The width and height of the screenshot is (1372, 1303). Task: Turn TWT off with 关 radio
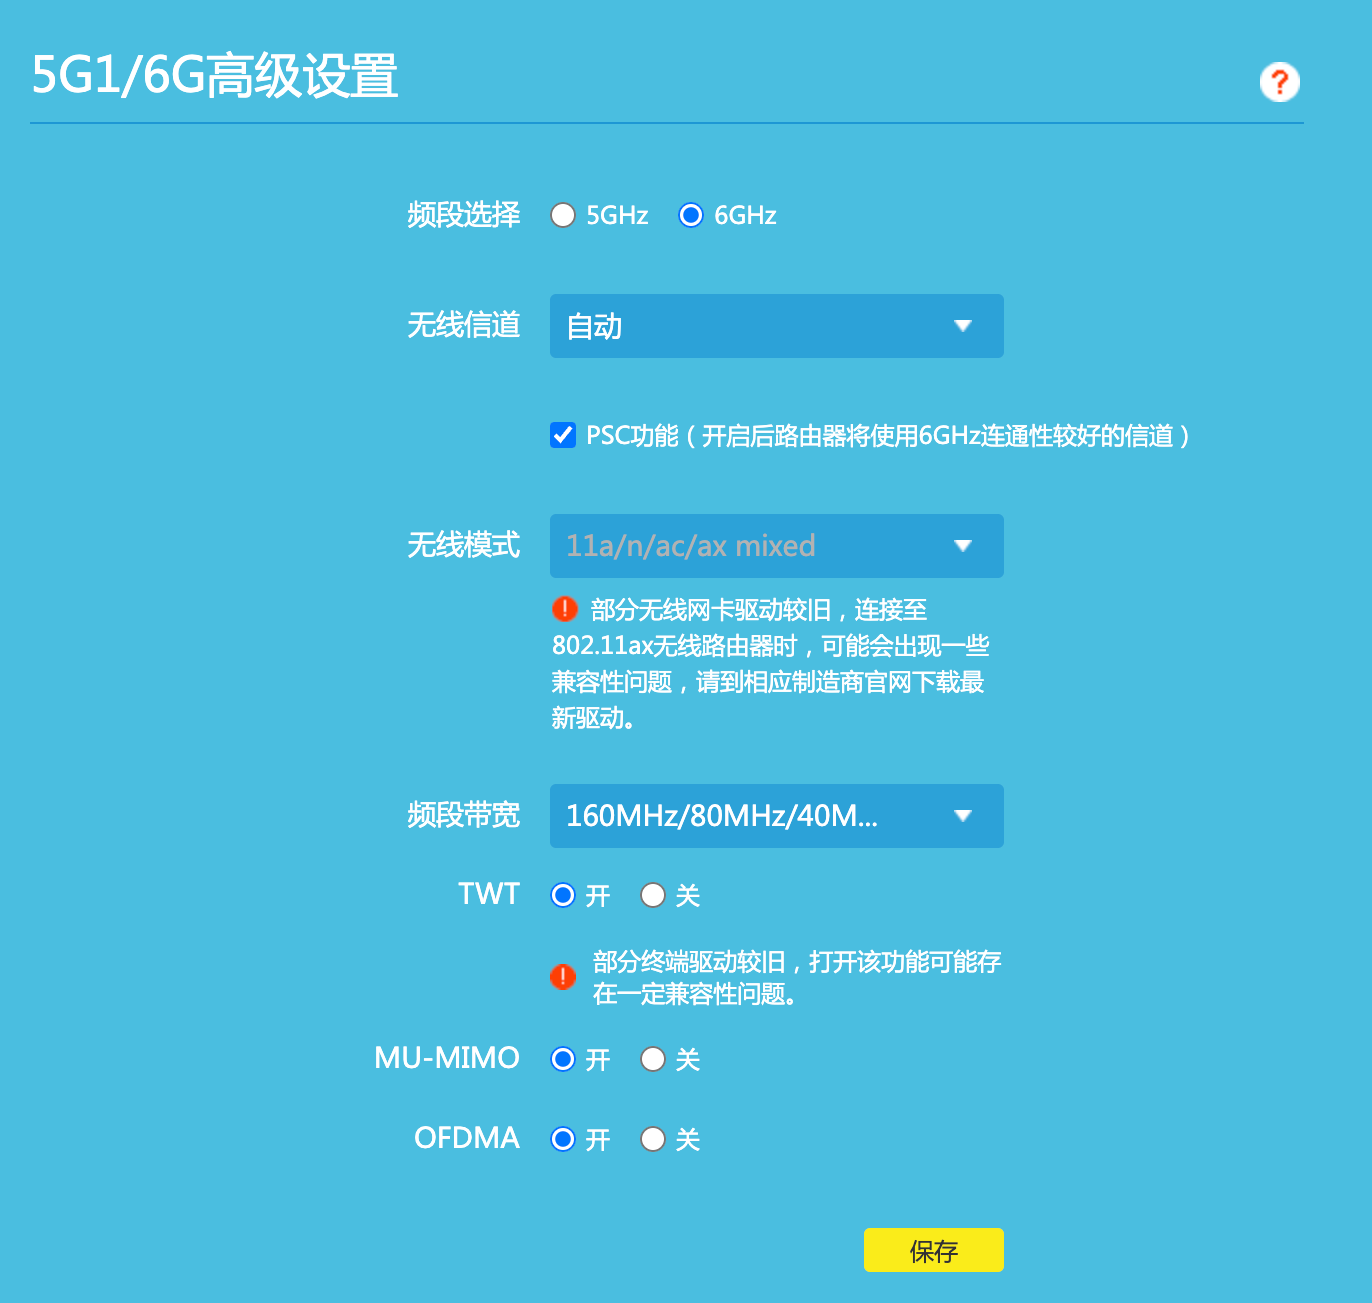[x=653, y=895]
